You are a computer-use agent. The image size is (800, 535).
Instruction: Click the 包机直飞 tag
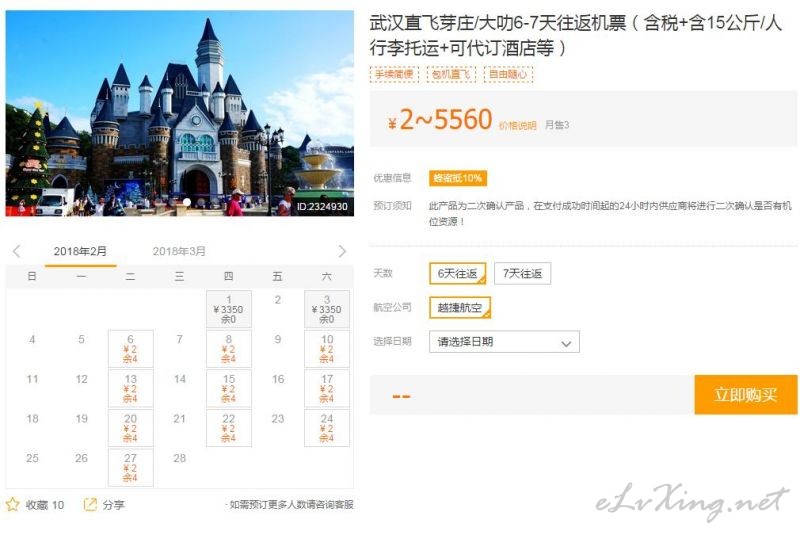[451, 74]
